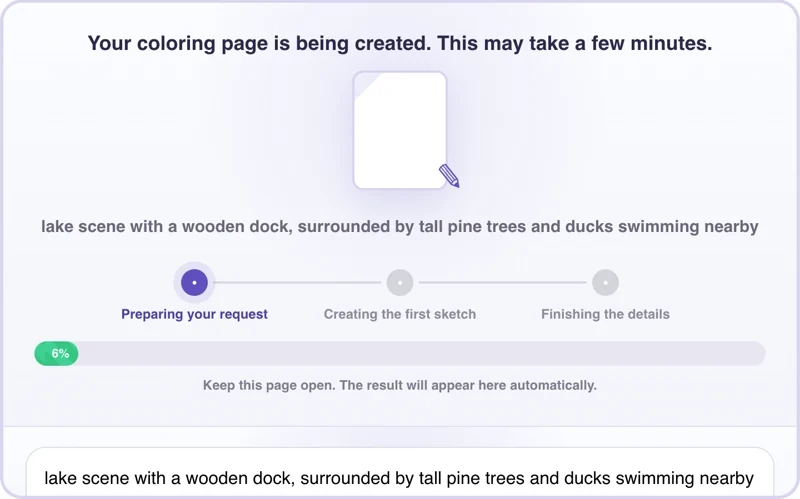Click the 'Keep this page open' notice

400,385
